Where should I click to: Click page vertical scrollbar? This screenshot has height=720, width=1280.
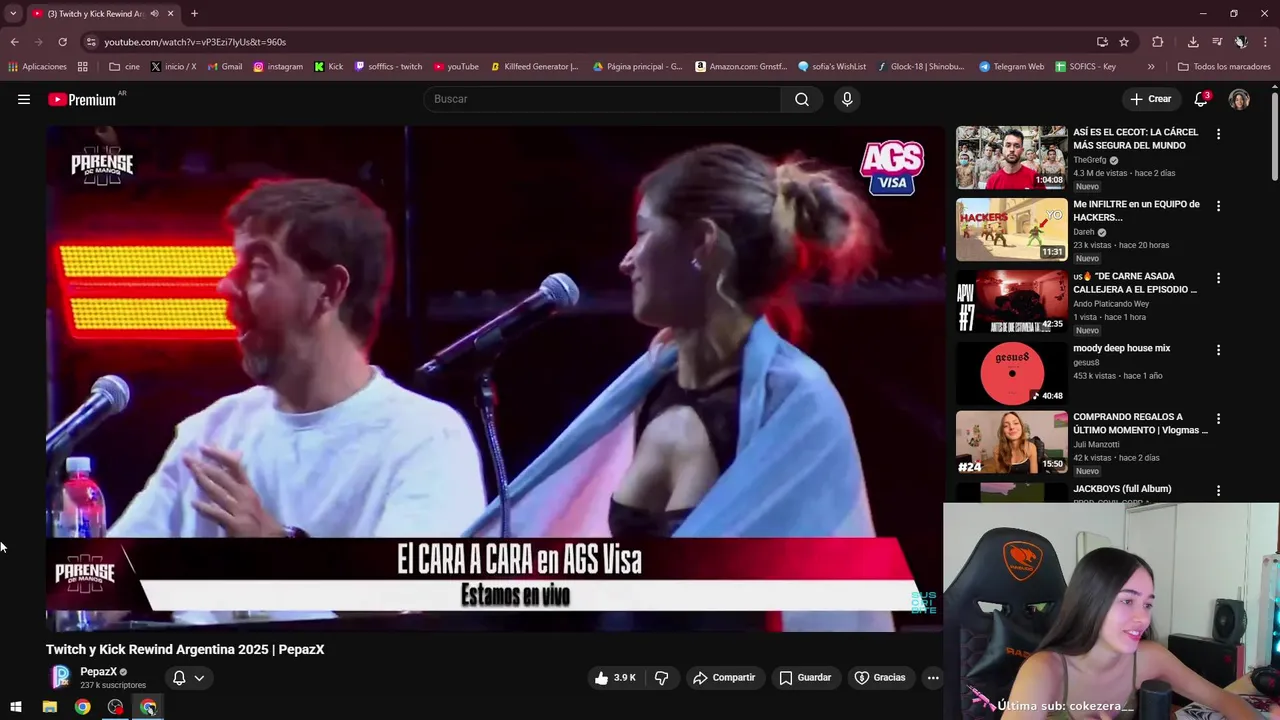tap(1275, 135)
